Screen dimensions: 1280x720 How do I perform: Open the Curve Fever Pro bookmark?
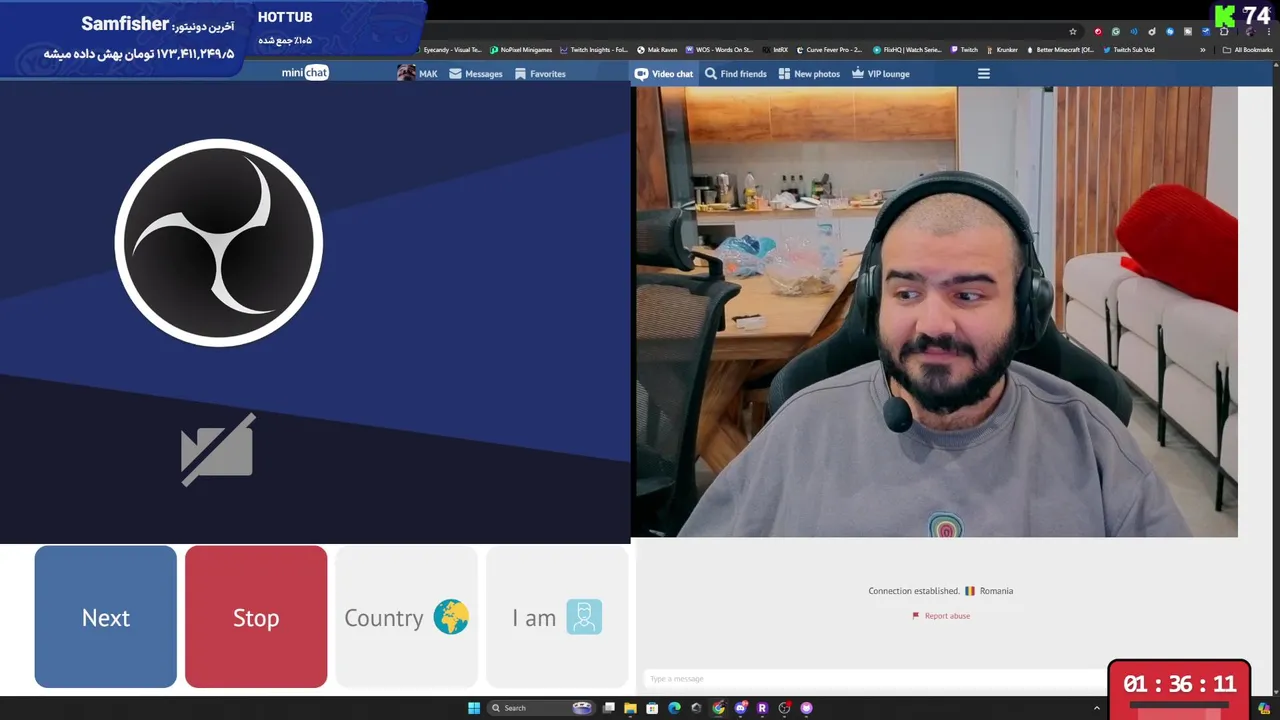(x=829, y=50)
